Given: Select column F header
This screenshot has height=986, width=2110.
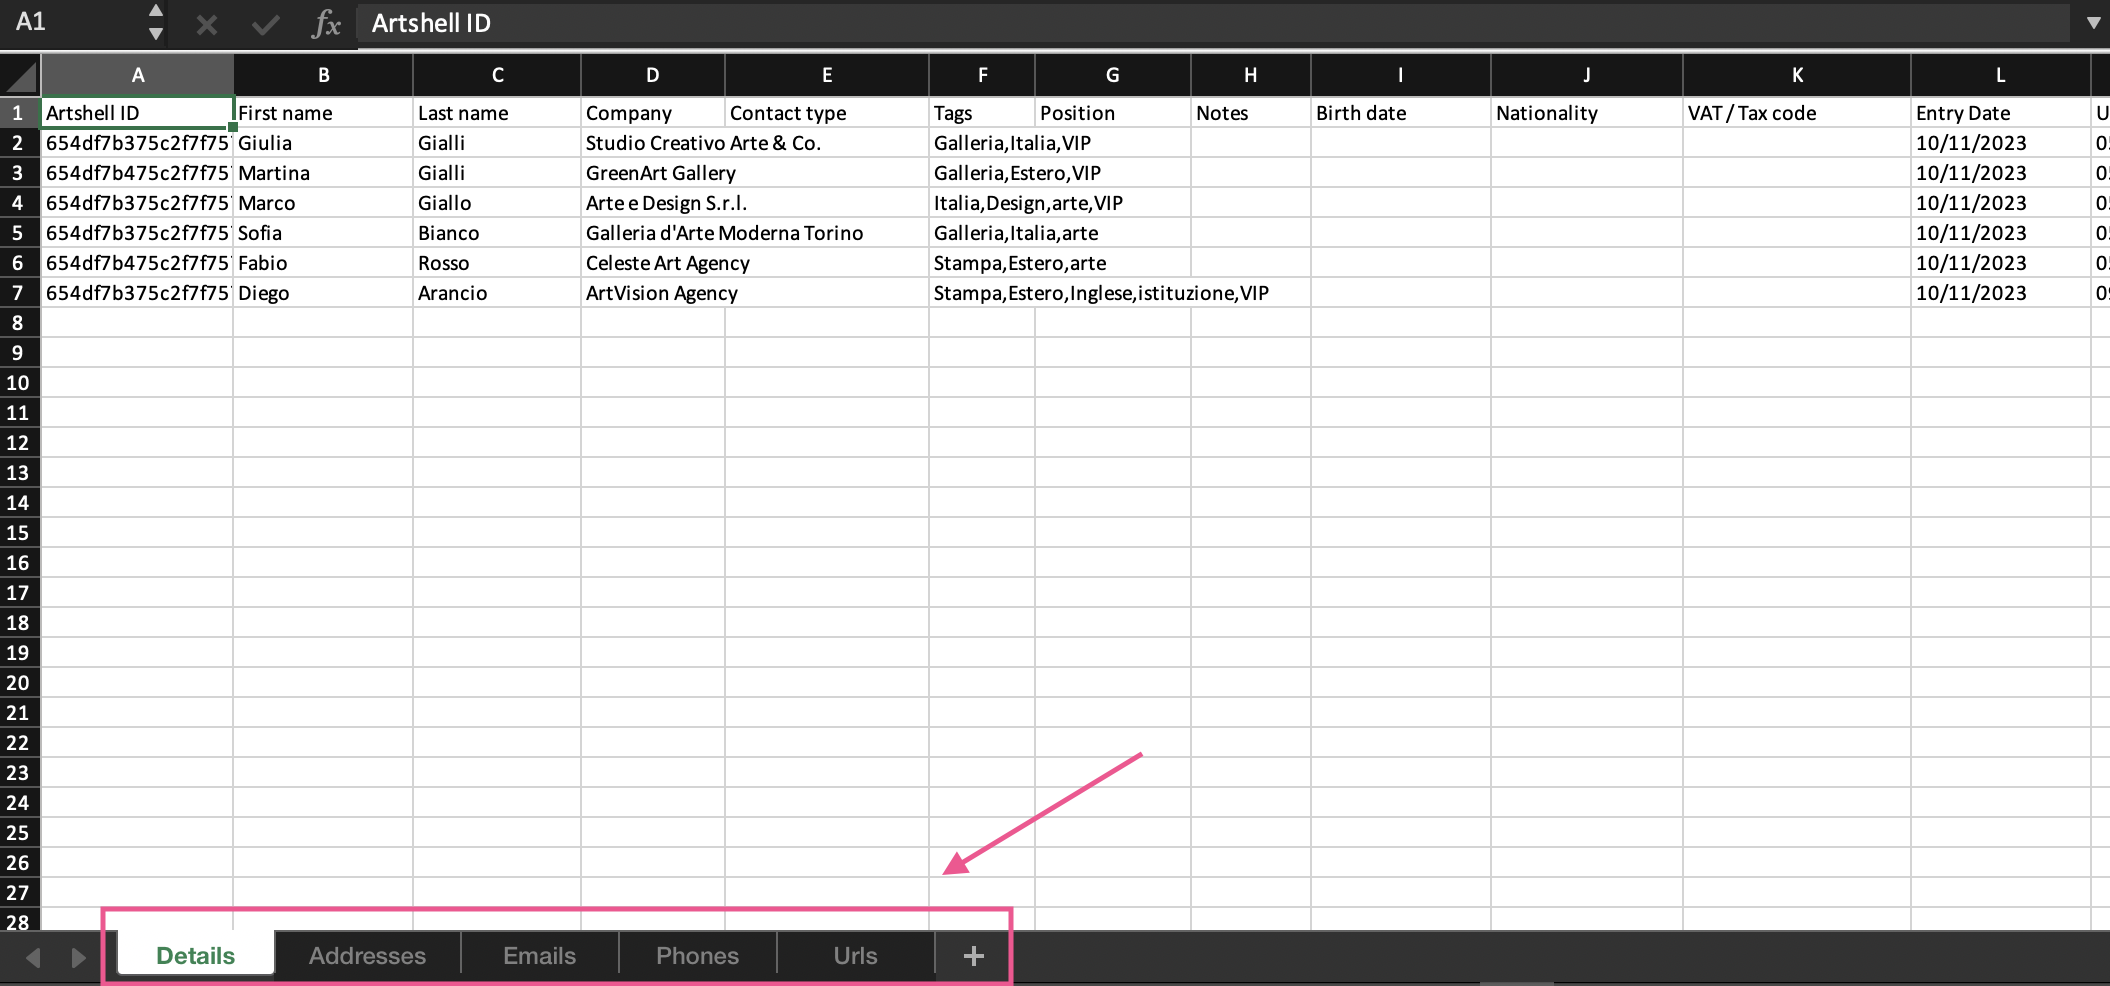Looking at the screenshot, I should tap(982, 75).
